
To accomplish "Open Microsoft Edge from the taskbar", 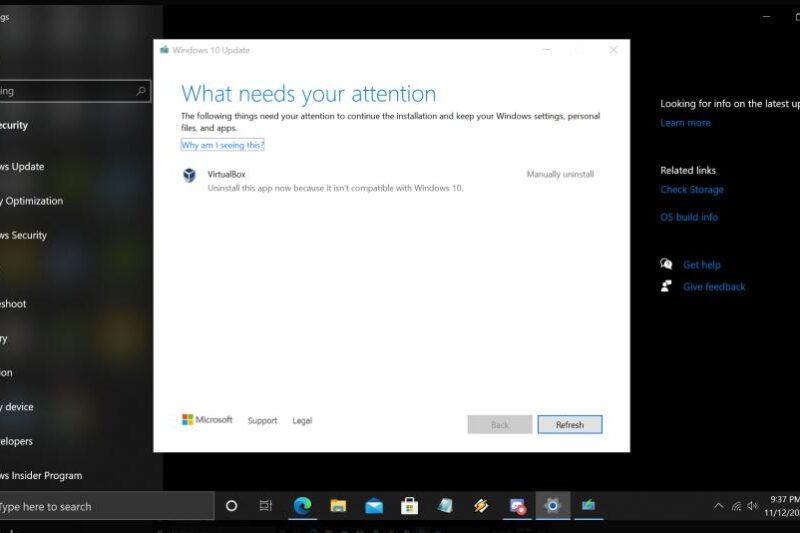I will [x=302, y=505].
